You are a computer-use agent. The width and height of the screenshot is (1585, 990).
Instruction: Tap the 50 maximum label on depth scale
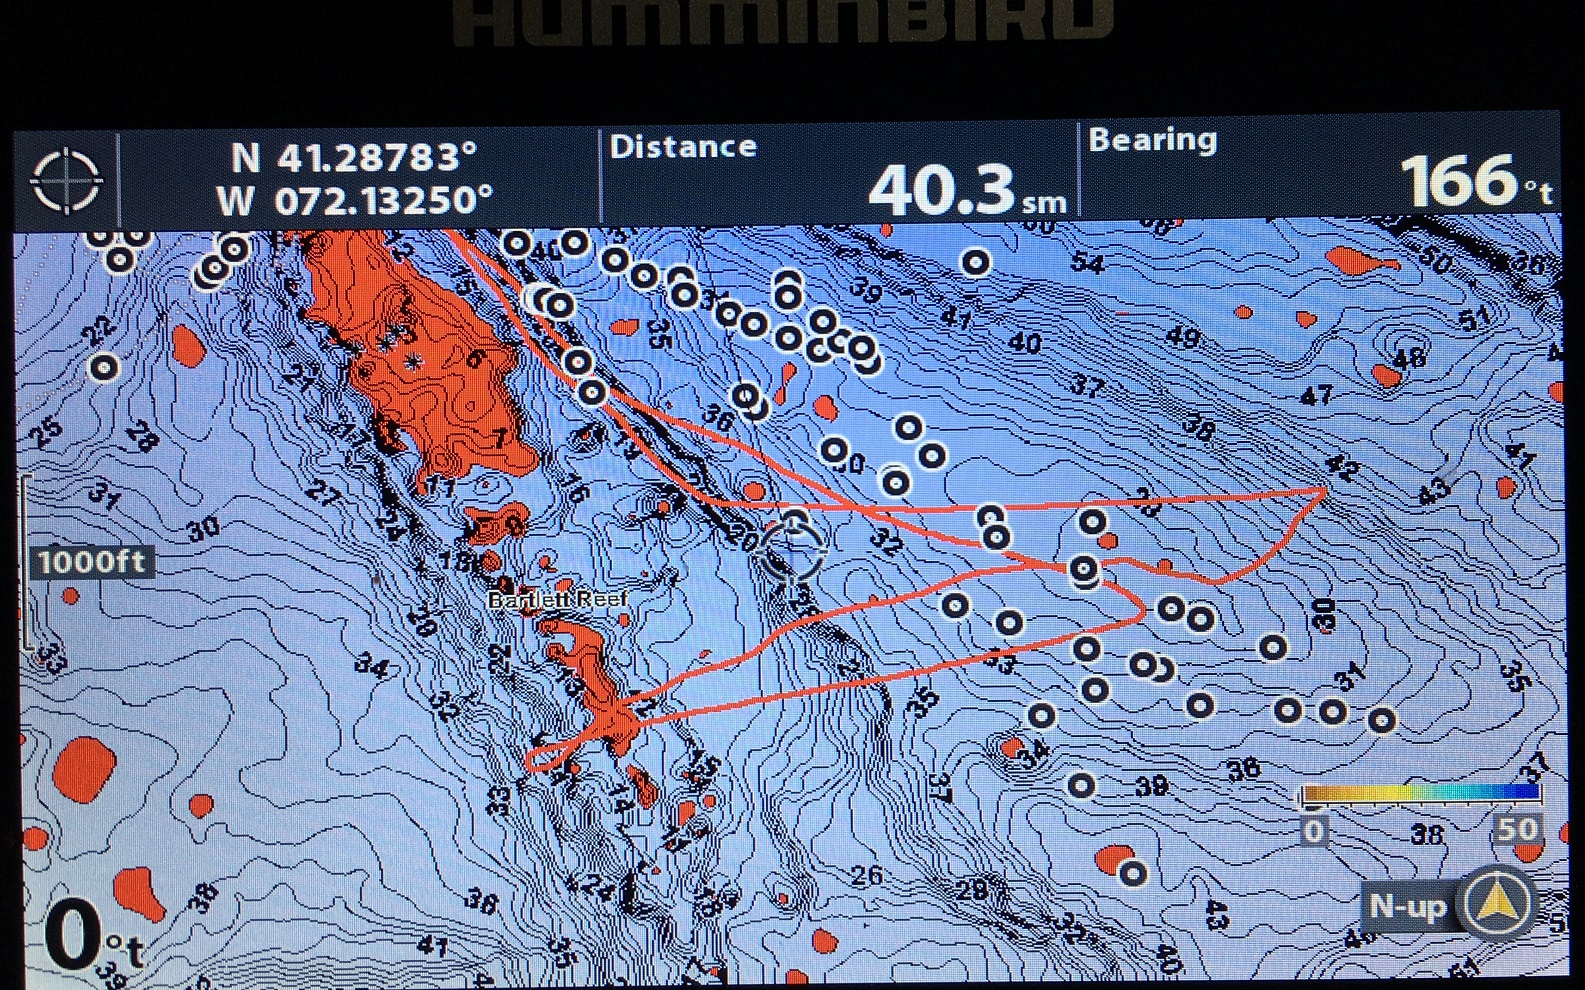(1516, 829)
